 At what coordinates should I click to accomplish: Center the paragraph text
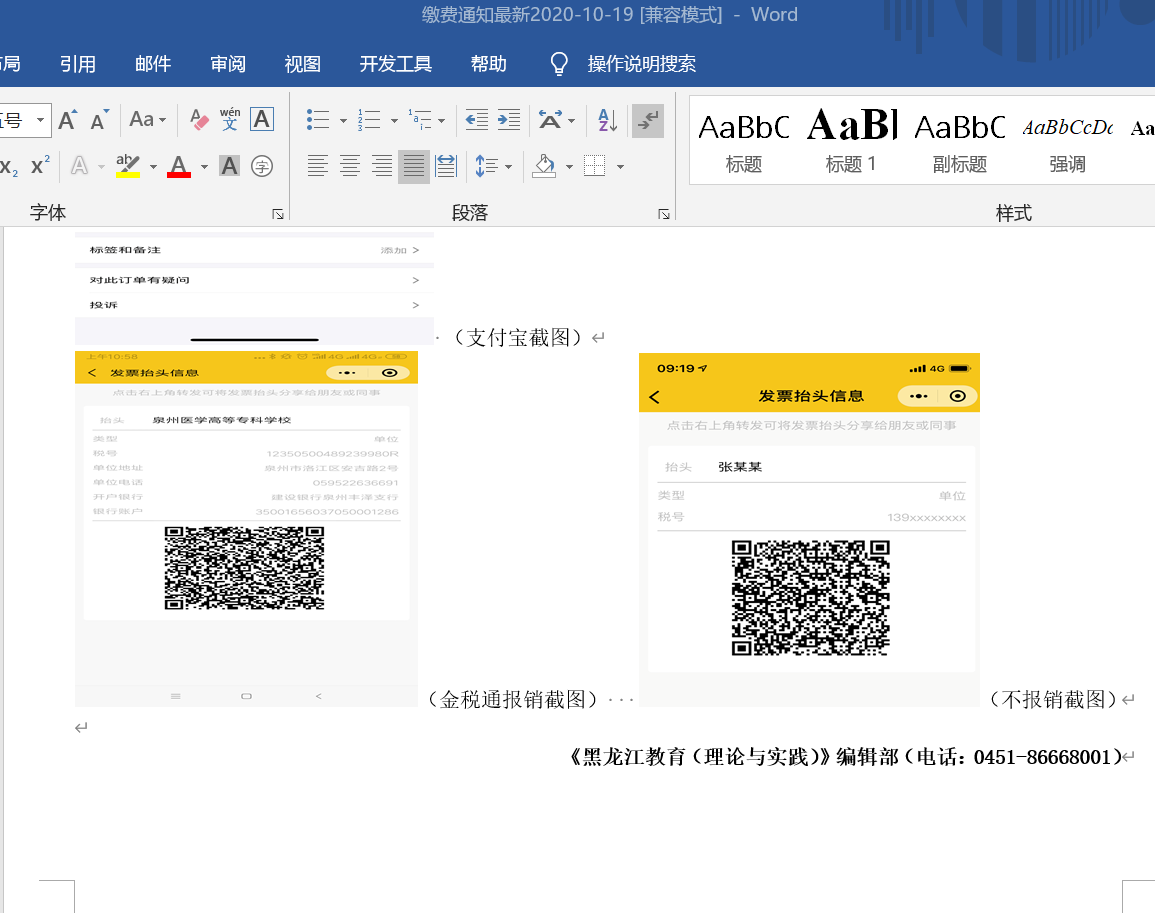[x=350, y=166]
